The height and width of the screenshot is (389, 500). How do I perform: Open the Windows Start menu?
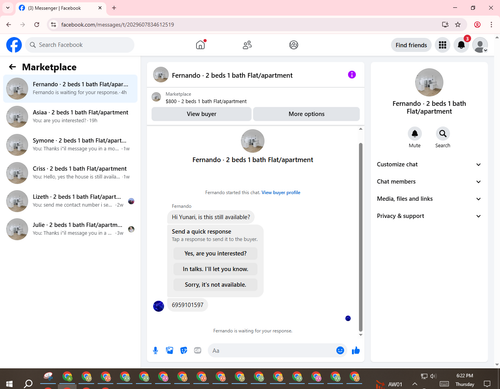(x=9, y=383)
